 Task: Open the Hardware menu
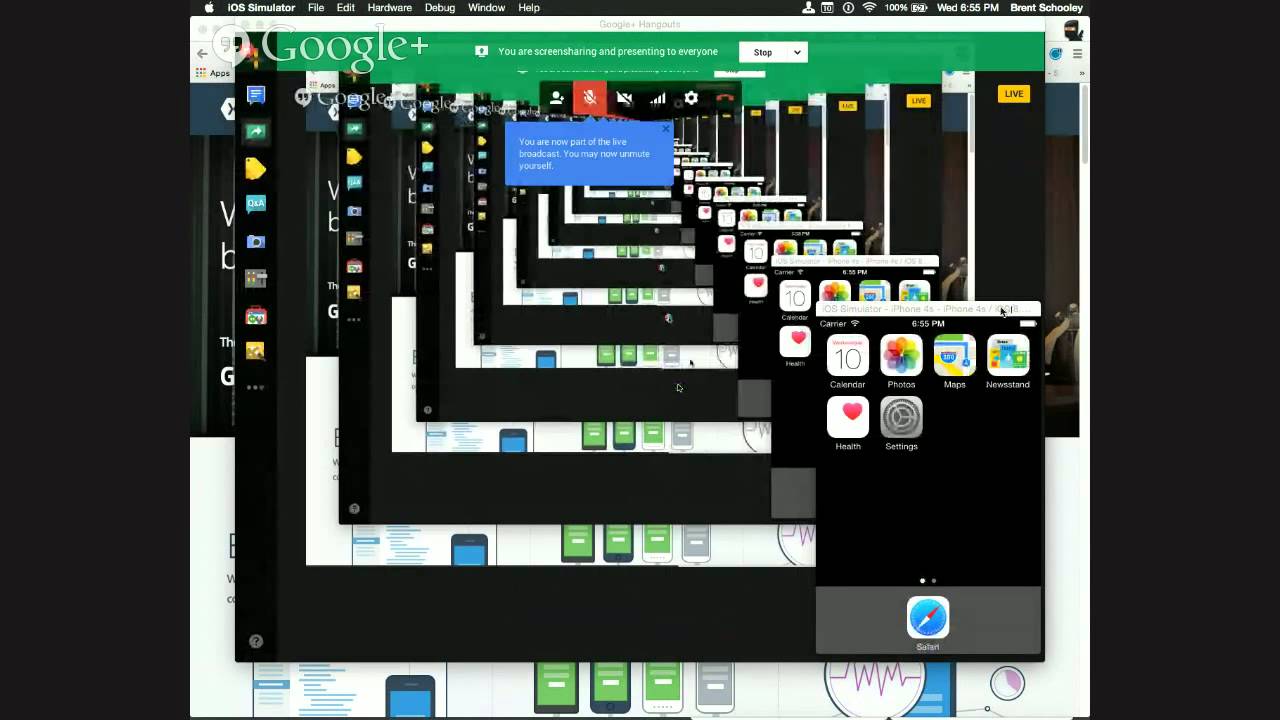pyautogui.click(x=390, y=8)
